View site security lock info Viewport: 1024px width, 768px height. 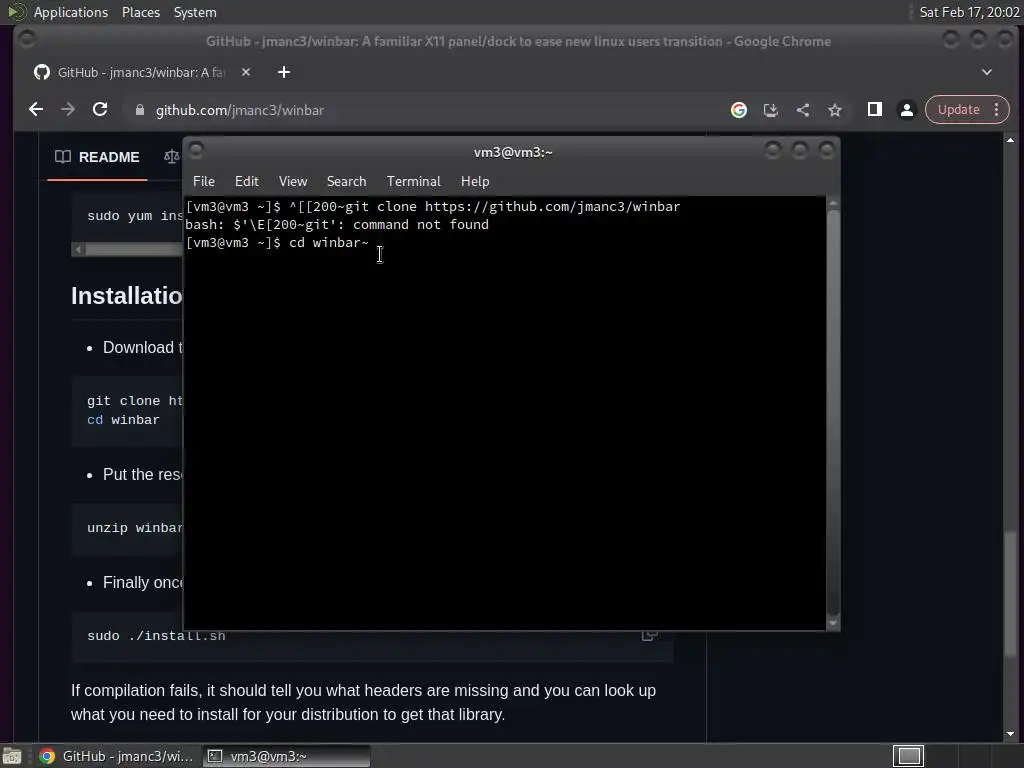click(139, 110)
